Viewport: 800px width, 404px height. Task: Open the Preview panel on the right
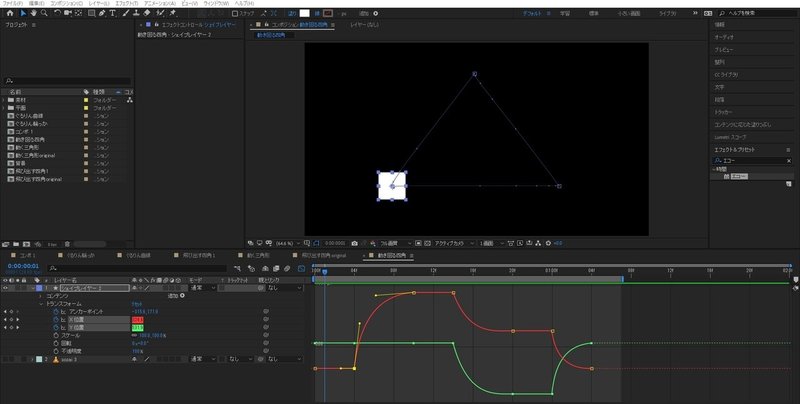pyautogui.click(x=723, y=50)
